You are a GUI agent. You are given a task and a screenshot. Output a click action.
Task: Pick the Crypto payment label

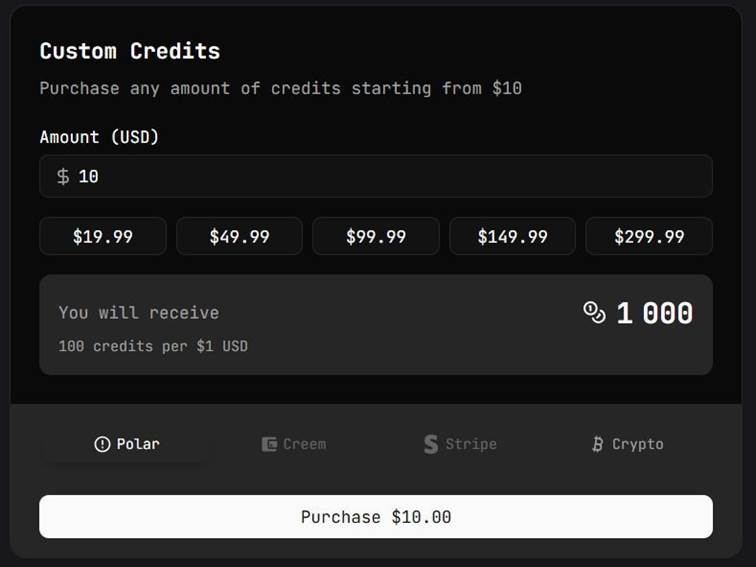(637, 444)
